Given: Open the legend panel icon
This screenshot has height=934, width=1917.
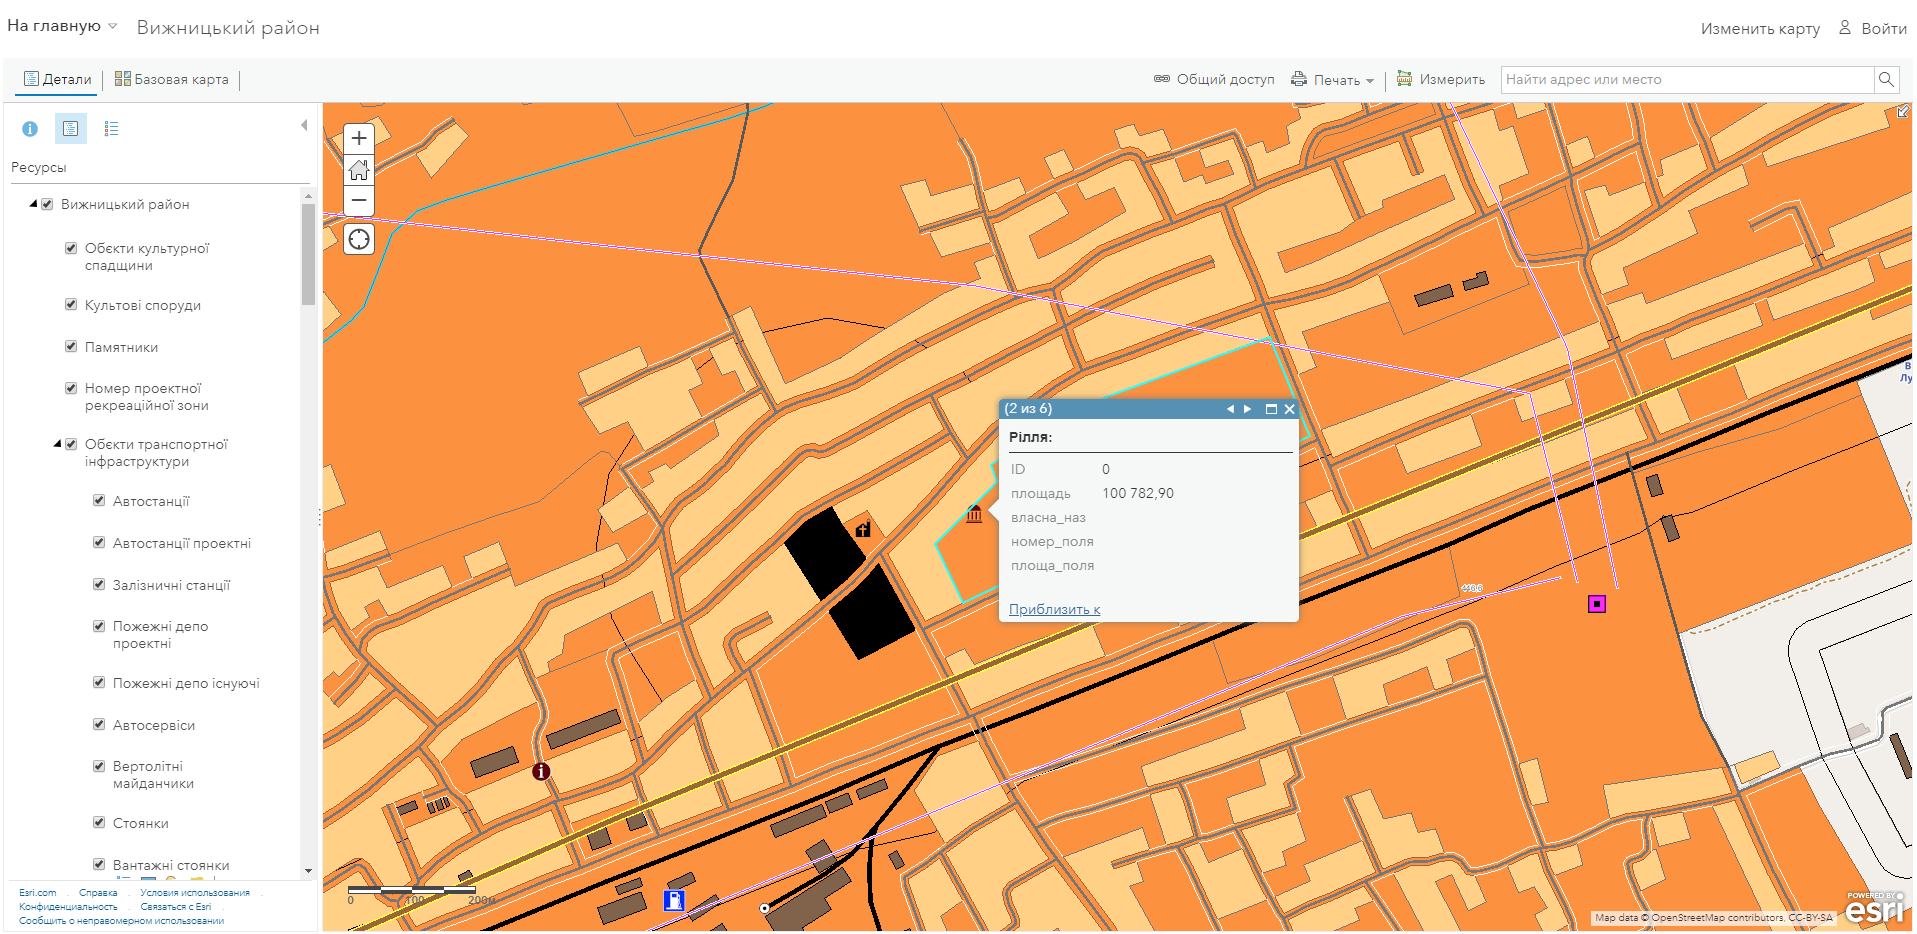Looking at the screenshot, I should click(x=111, y=128).
